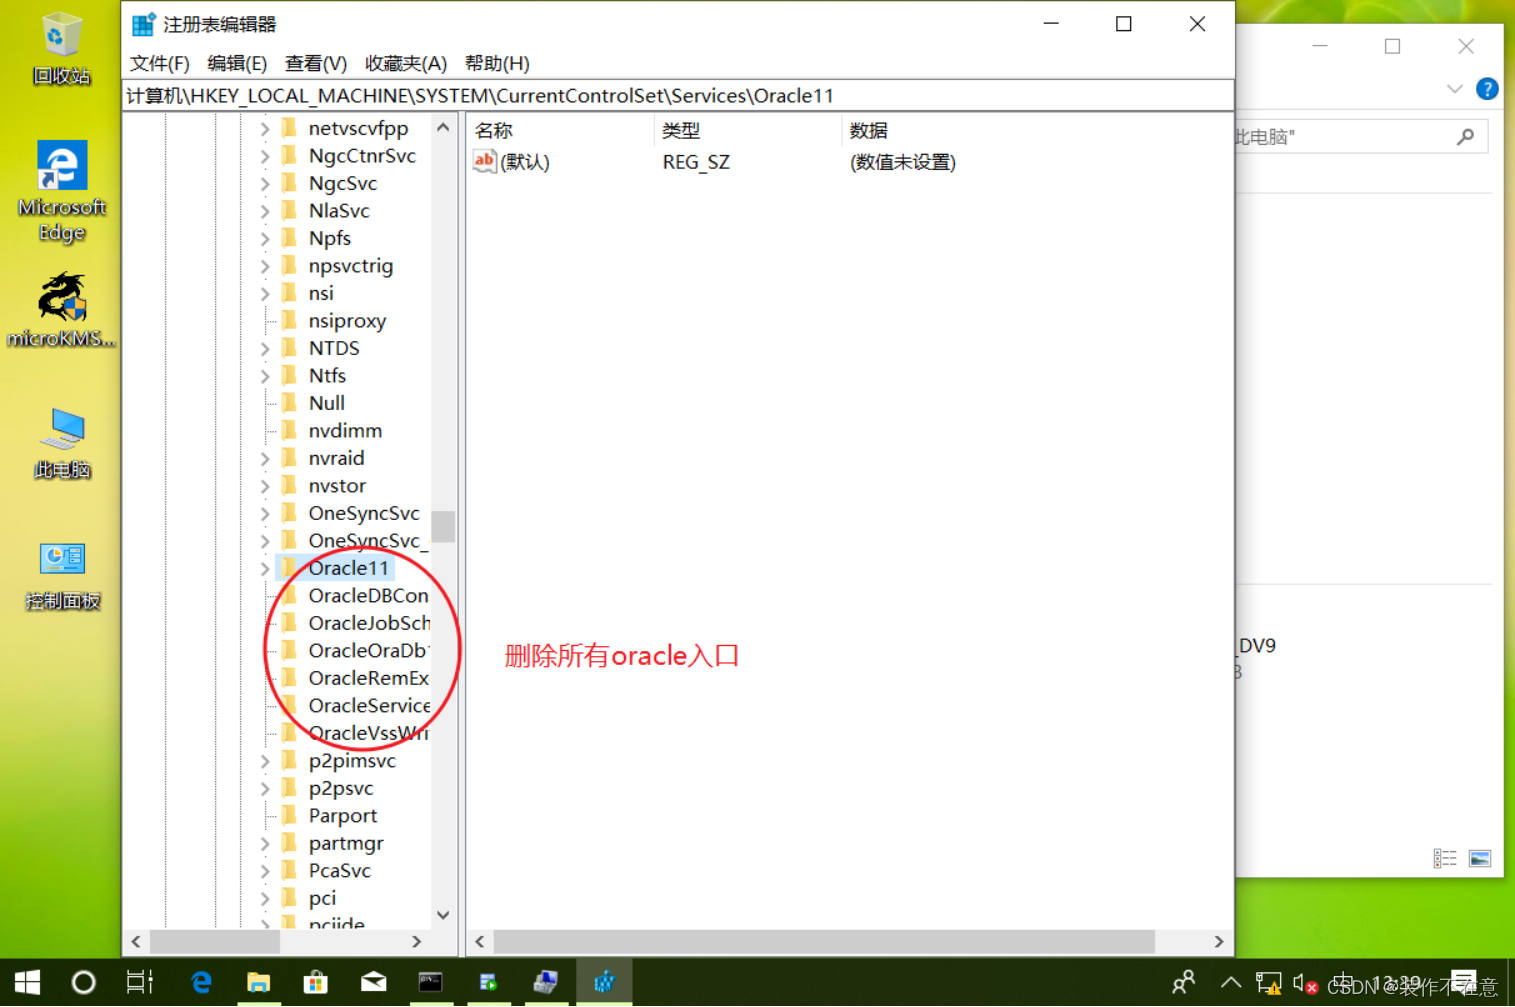1515x1007 pixels.
Task: Click the OneSyncSvc folder icon
Action: tap(290, 513)
